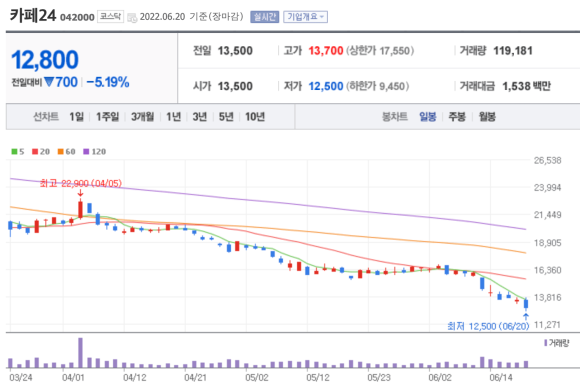Image resolution: width=580 pixels, height=389 pixels.
Task: Click the calendar icon beside the date
Action: [x=132, y=17]
